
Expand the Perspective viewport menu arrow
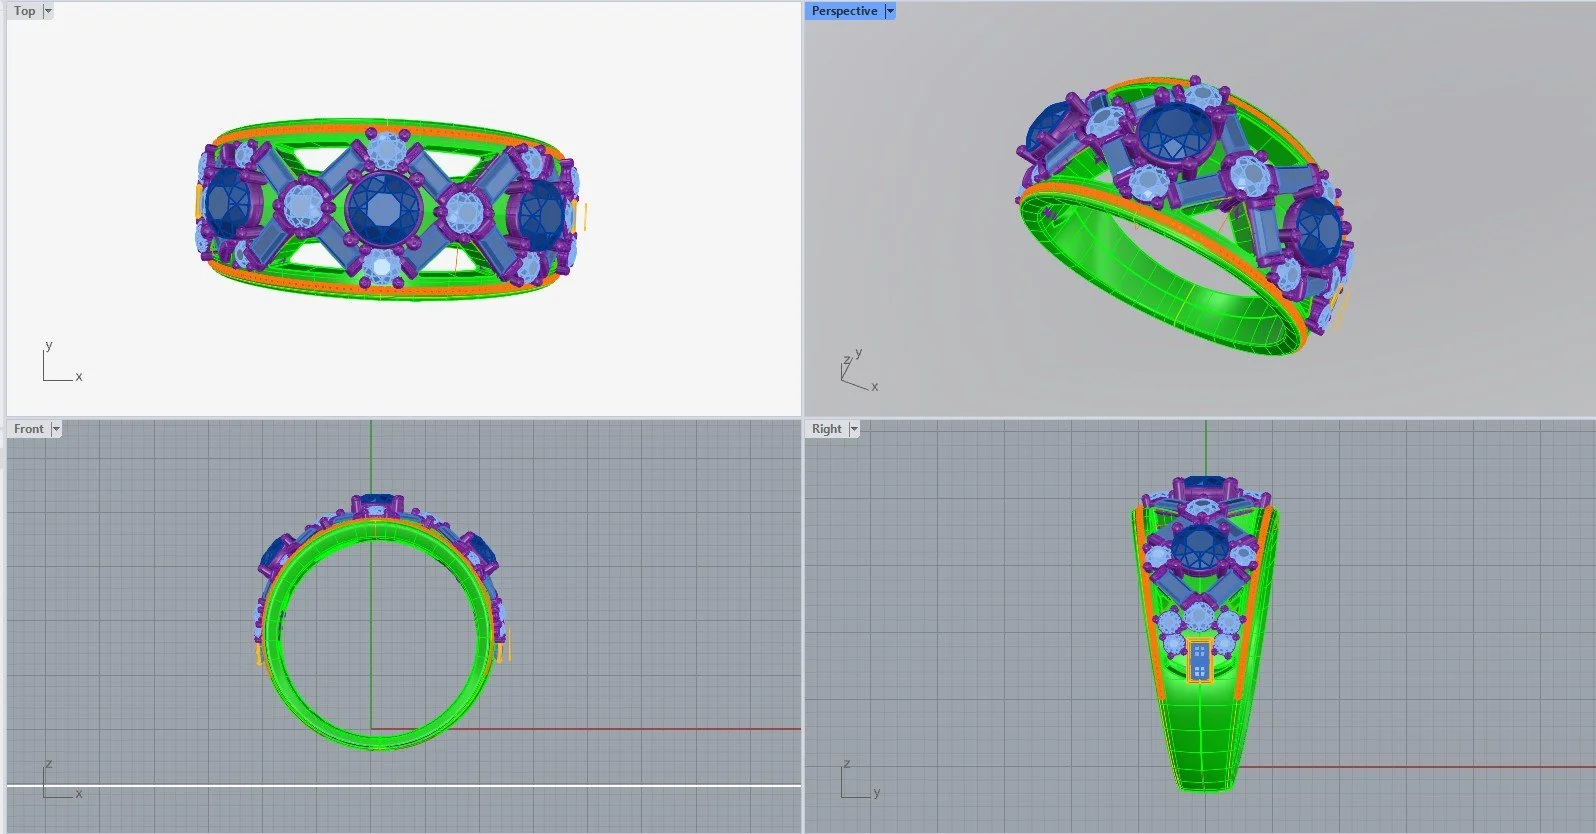[890, 11]
